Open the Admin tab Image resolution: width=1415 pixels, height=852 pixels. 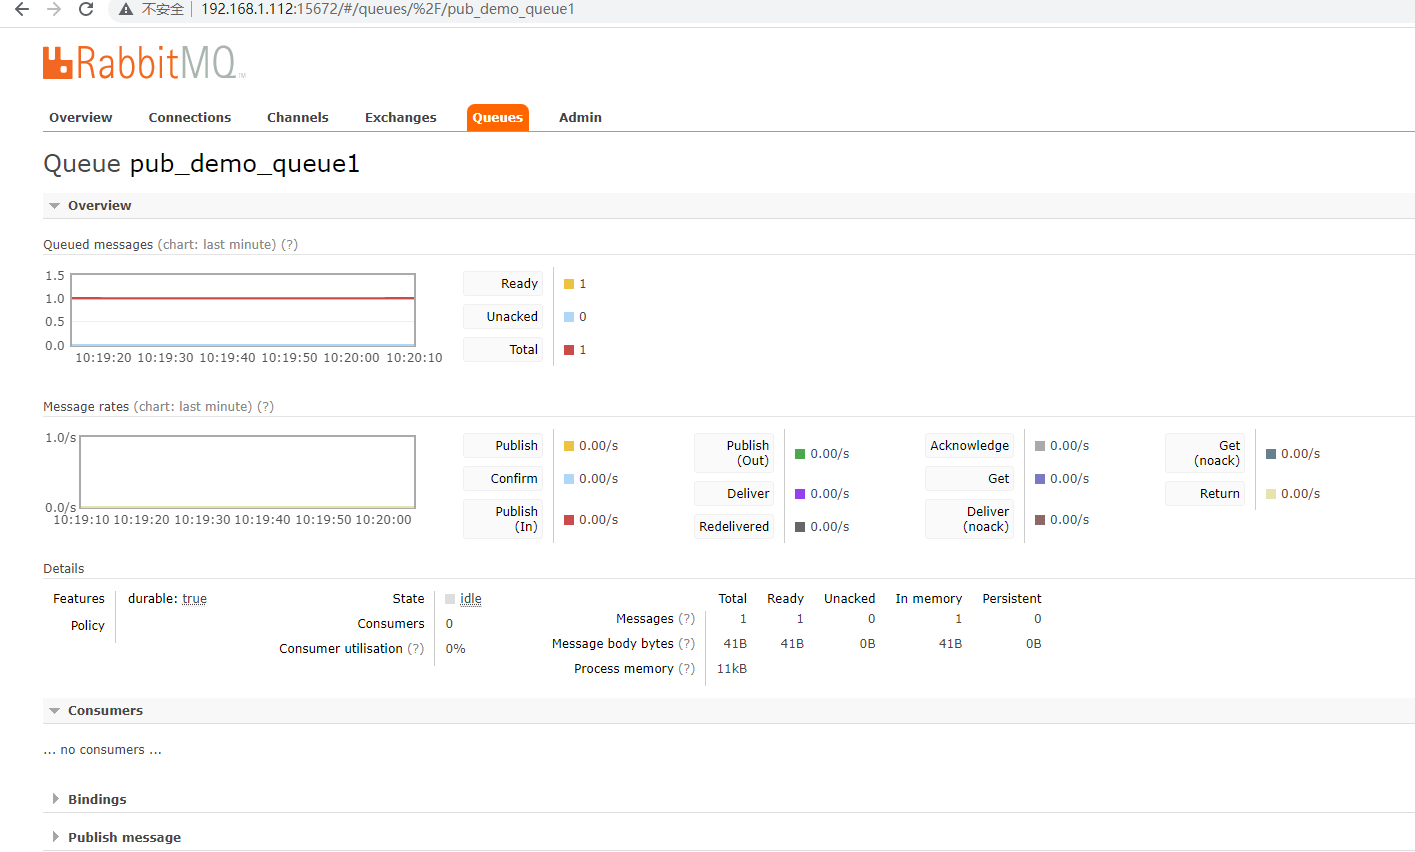580,117
